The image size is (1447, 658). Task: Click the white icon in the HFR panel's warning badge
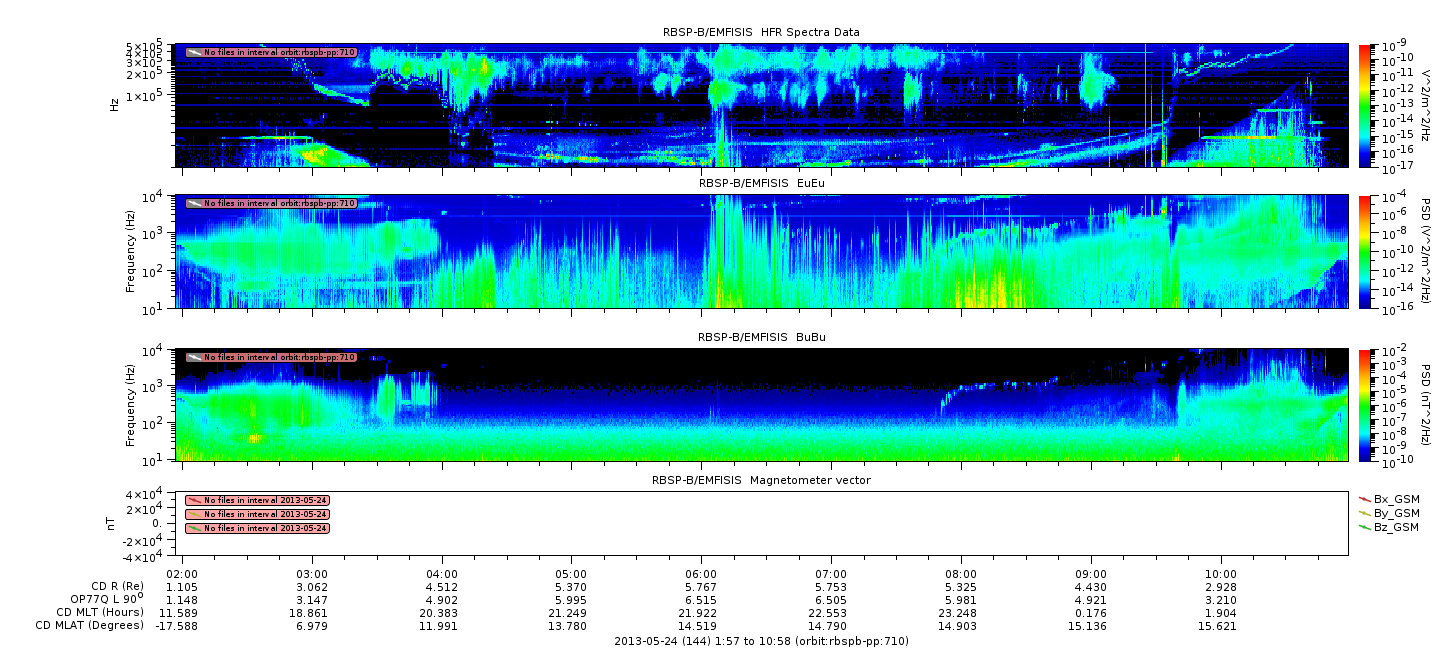[x=194, y=52]
